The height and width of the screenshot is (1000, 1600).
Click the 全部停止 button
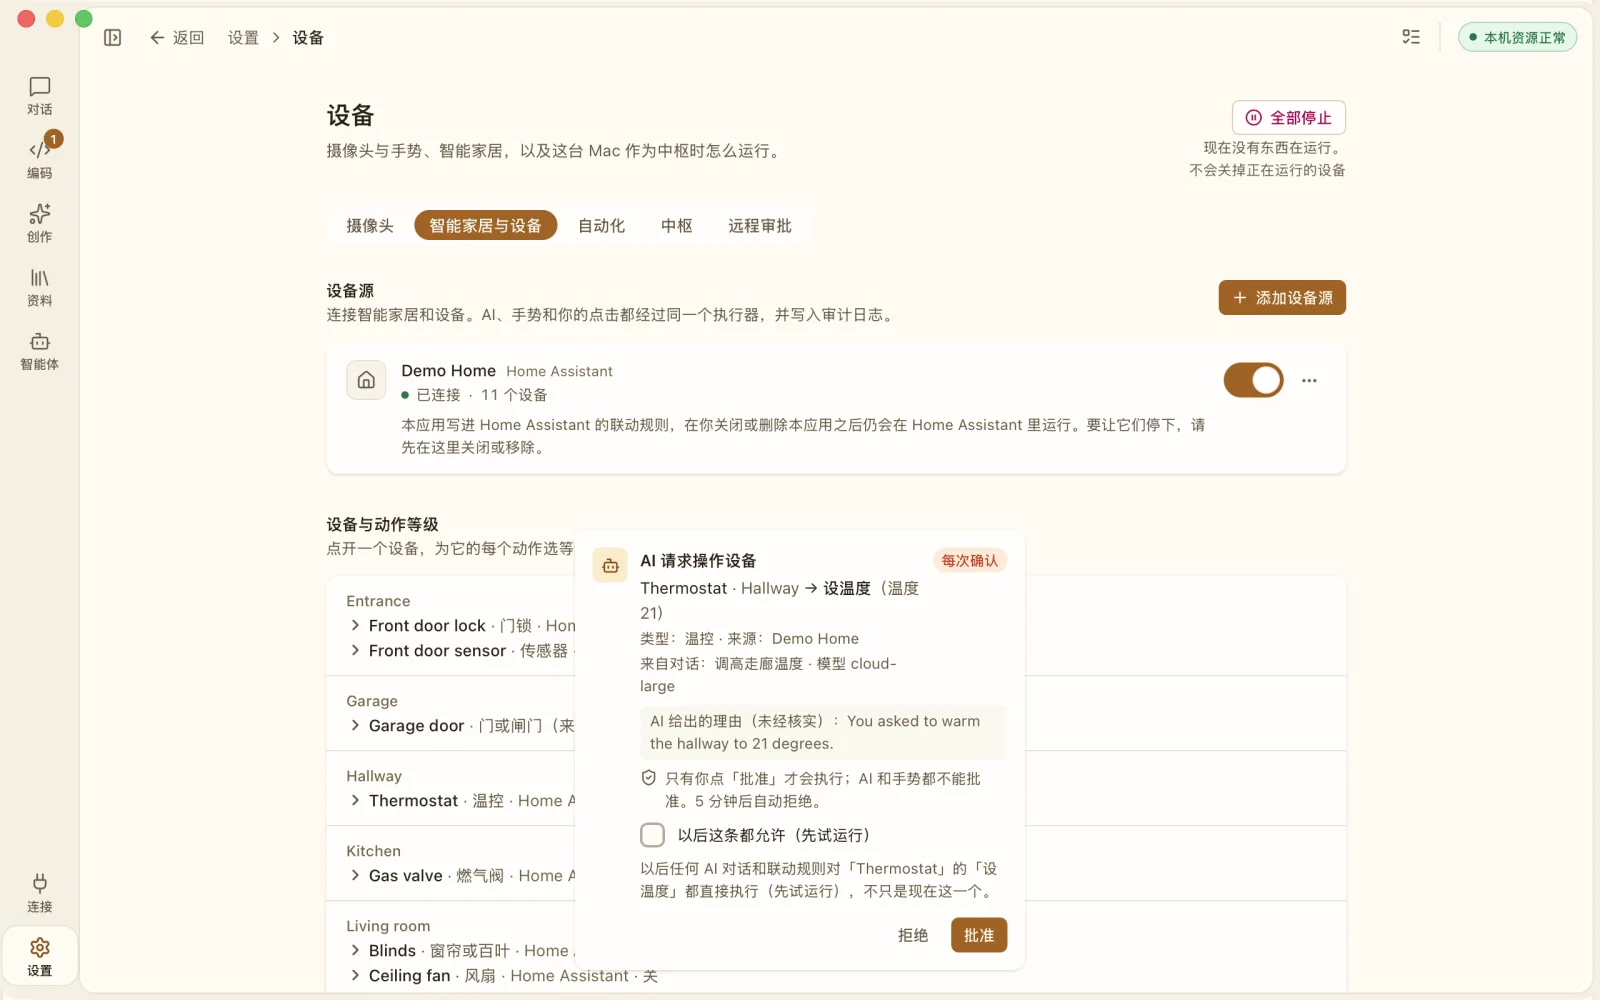pos(1288,117)
